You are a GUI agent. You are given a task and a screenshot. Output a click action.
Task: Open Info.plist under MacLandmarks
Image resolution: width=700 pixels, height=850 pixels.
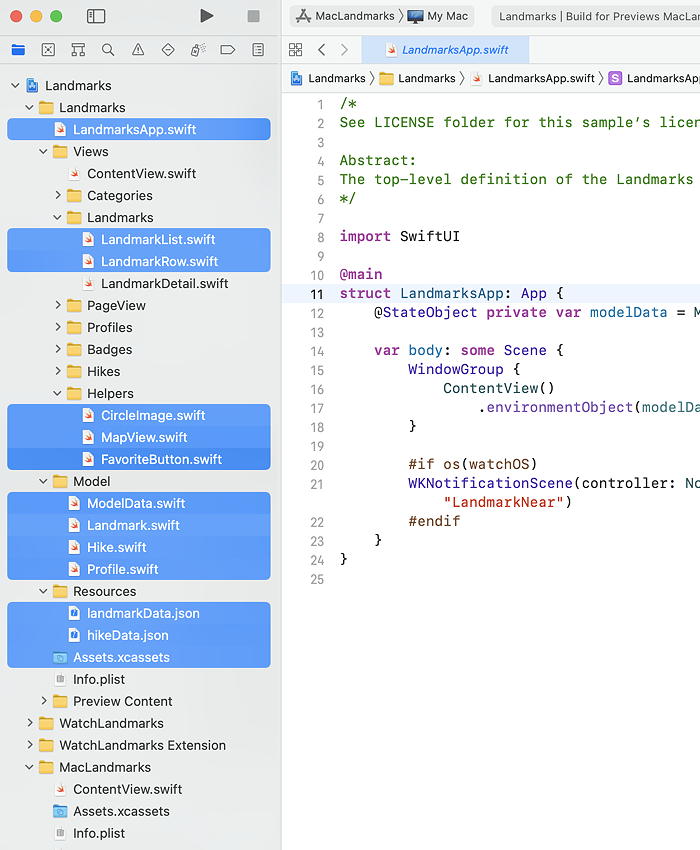139,833
